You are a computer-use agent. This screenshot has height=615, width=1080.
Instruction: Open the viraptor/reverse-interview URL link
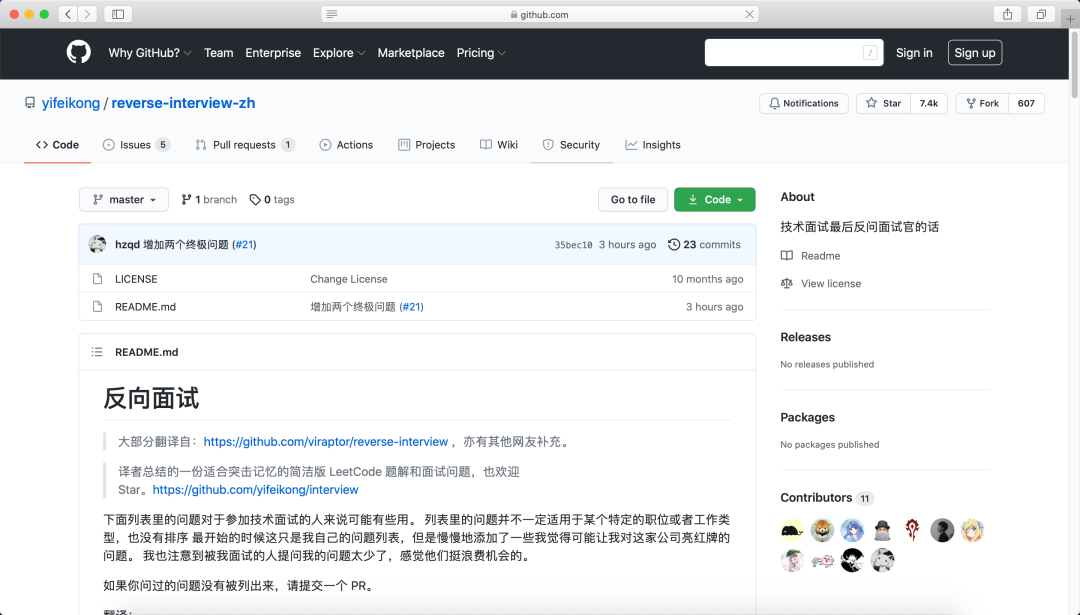pos(326,441)
